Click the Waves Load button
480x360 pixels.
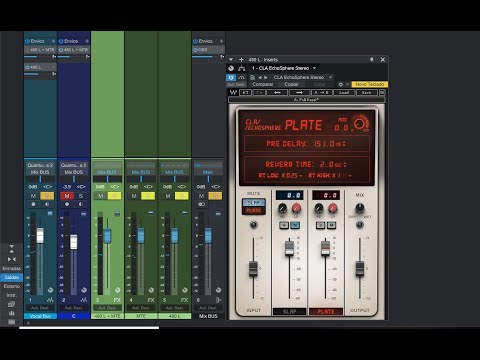pos(344,93)
